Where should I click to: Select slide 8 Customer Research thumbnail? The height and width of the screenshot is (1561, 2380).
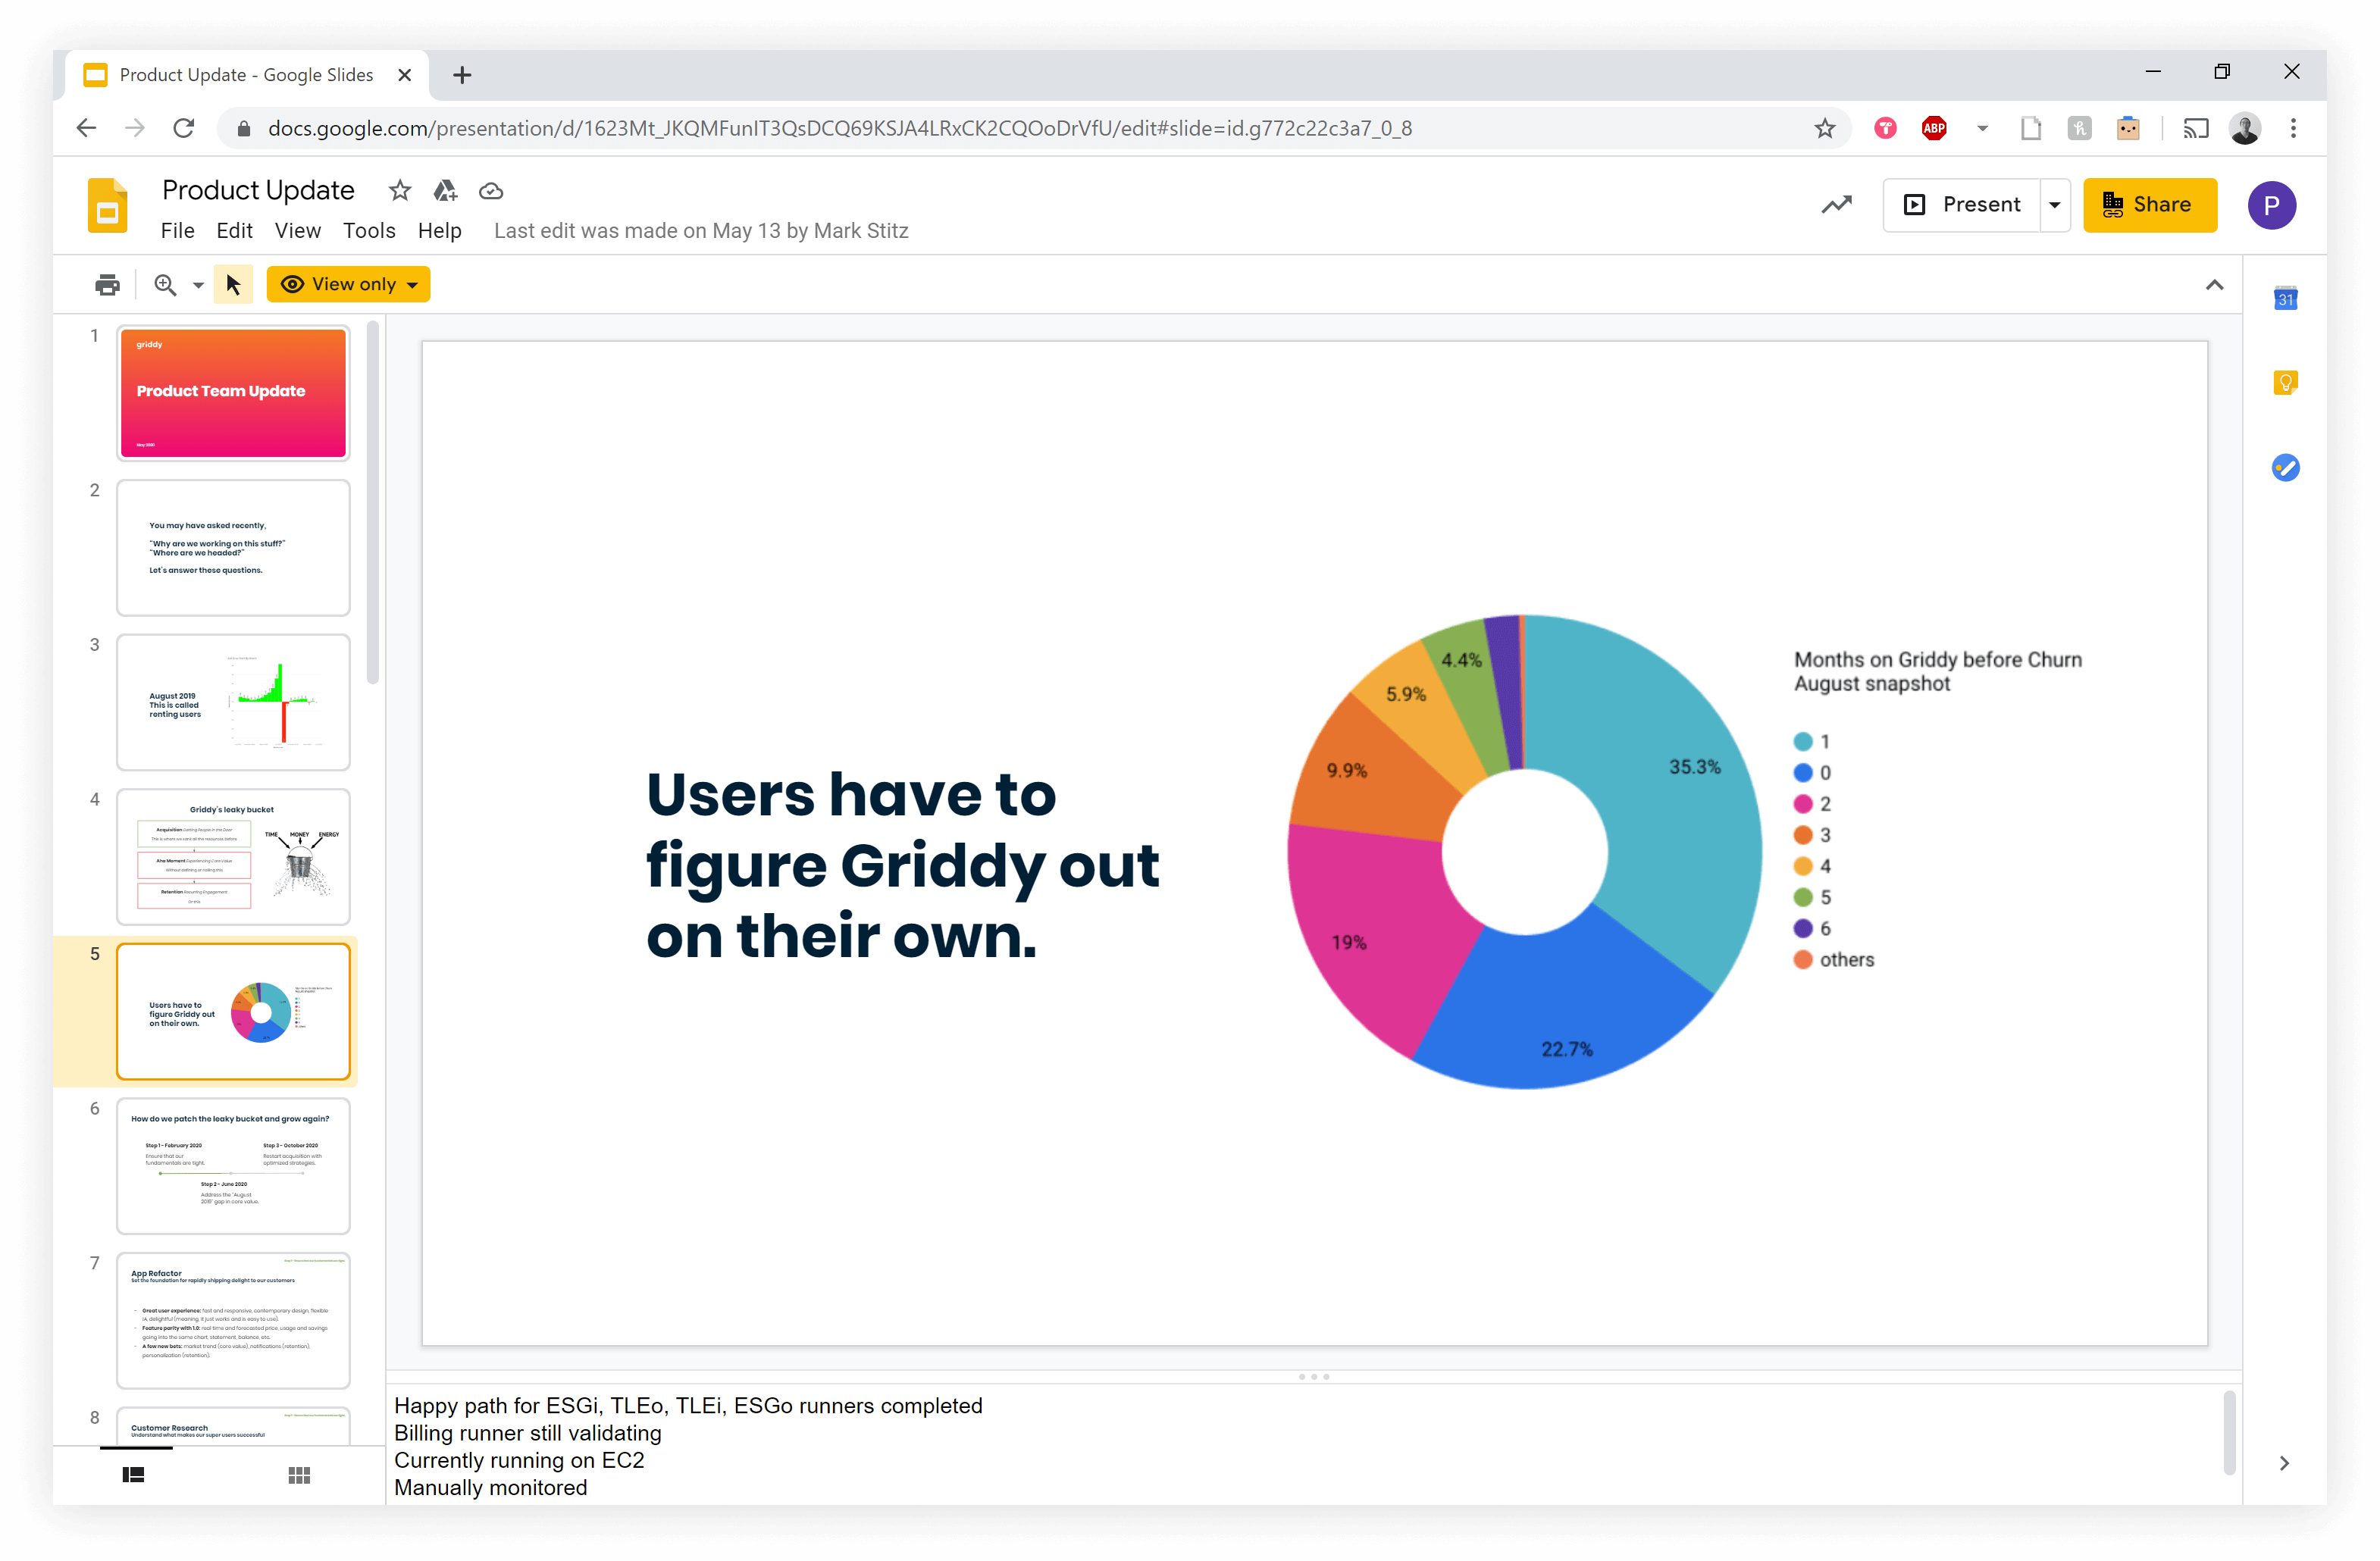(x=233, y=1426)
